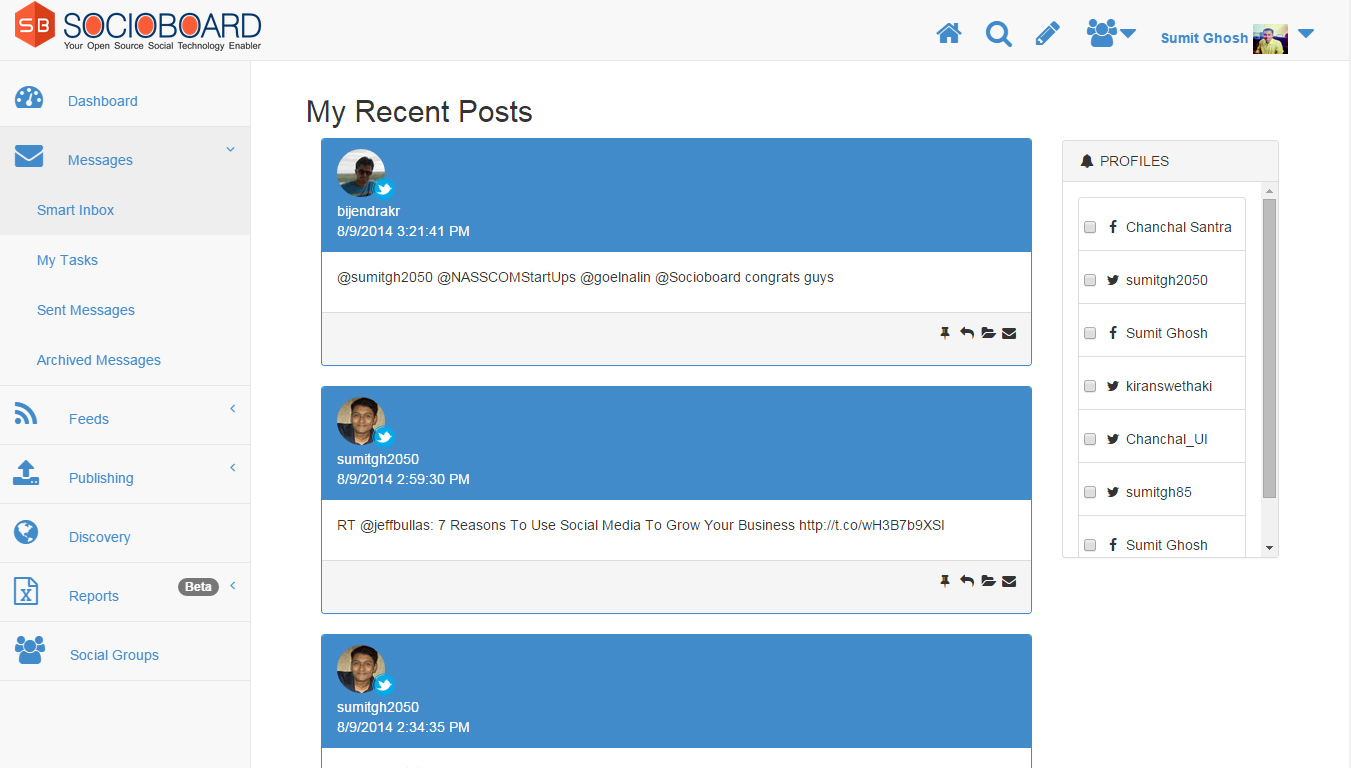Email the jeffbullas retweet via envelope icon
The width and height of the screenshot is (1351, 768).
click(x=1009, y=581)
